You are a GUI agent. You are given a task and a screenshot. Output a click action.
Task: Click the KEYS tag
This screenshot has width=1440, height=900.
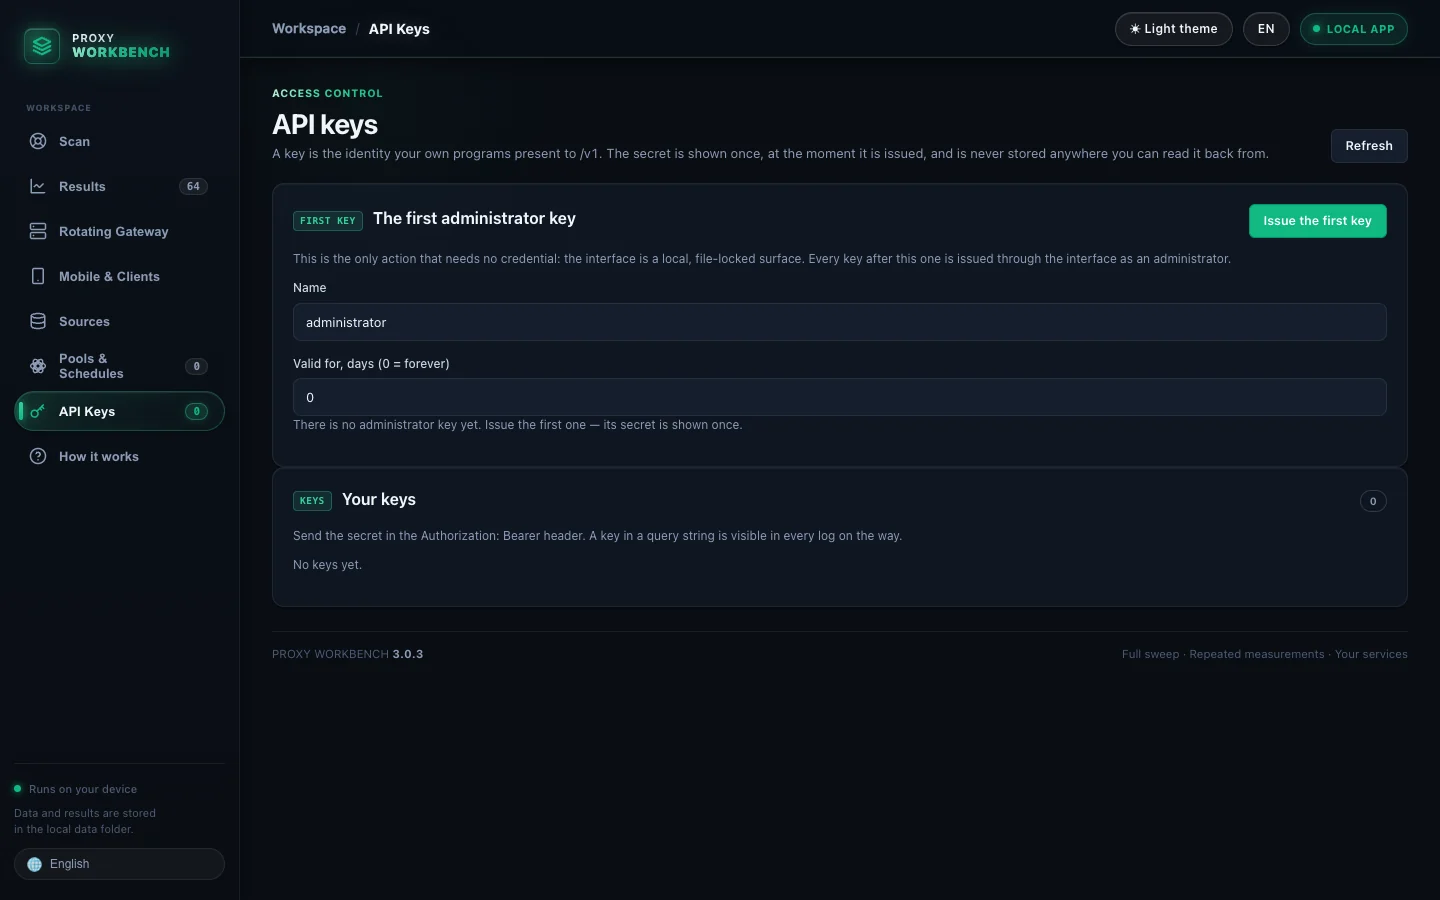(312, 501)
